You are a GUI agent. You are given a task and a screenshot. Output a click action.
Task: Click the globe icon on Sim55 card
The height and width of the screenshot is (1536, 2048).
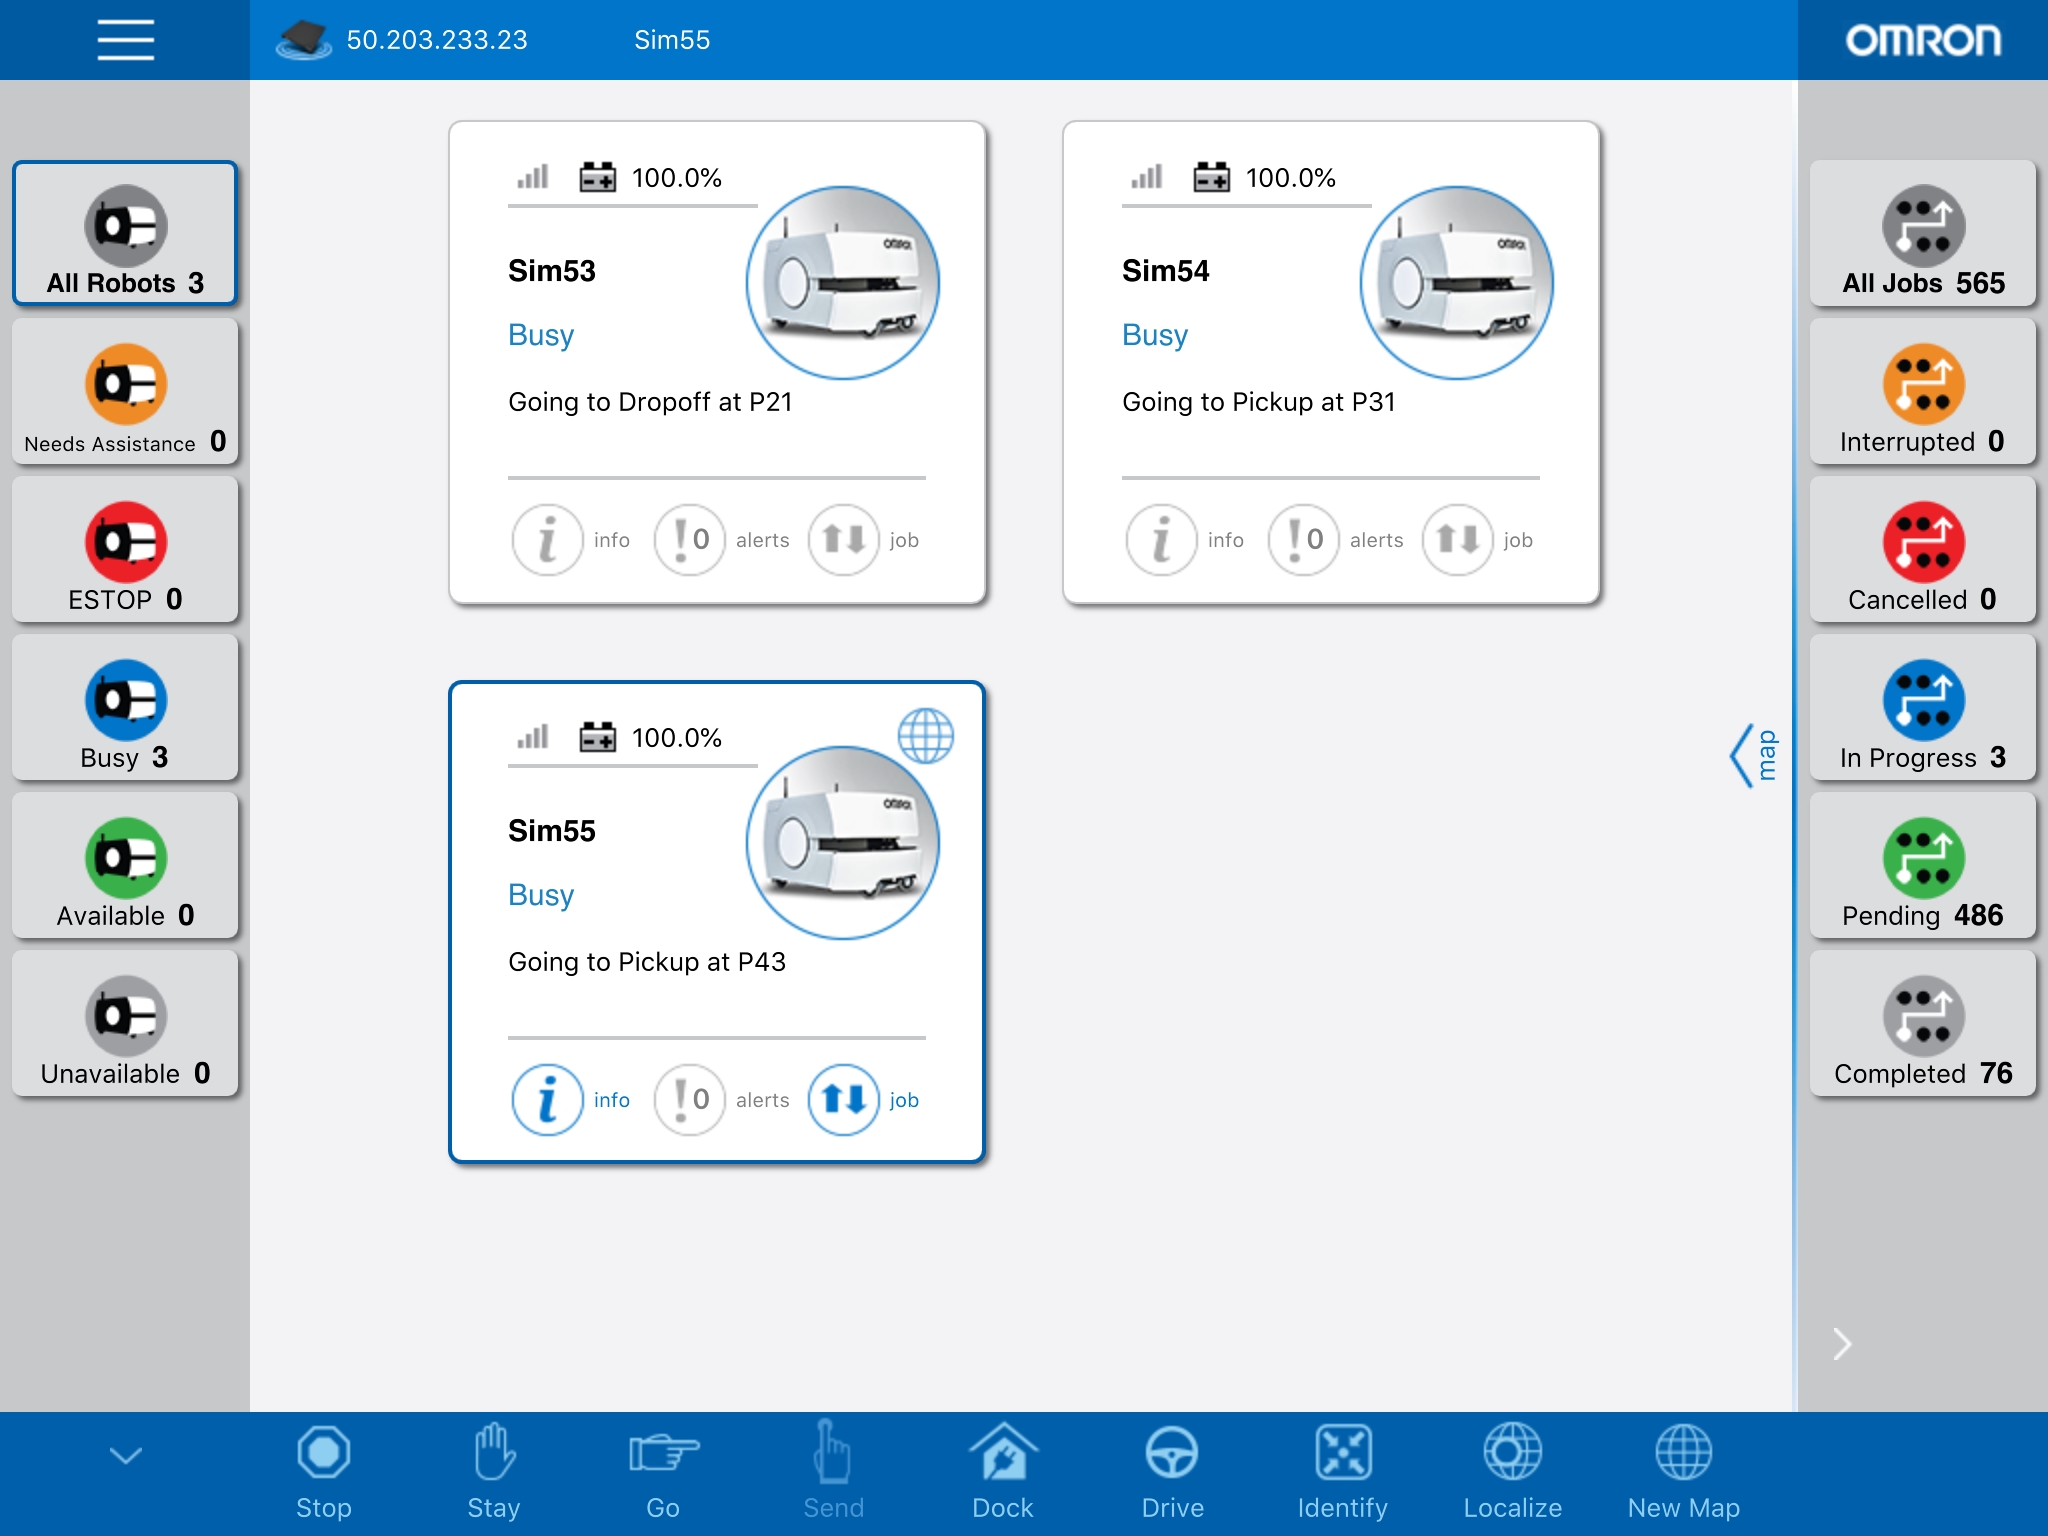coord(926,735)
